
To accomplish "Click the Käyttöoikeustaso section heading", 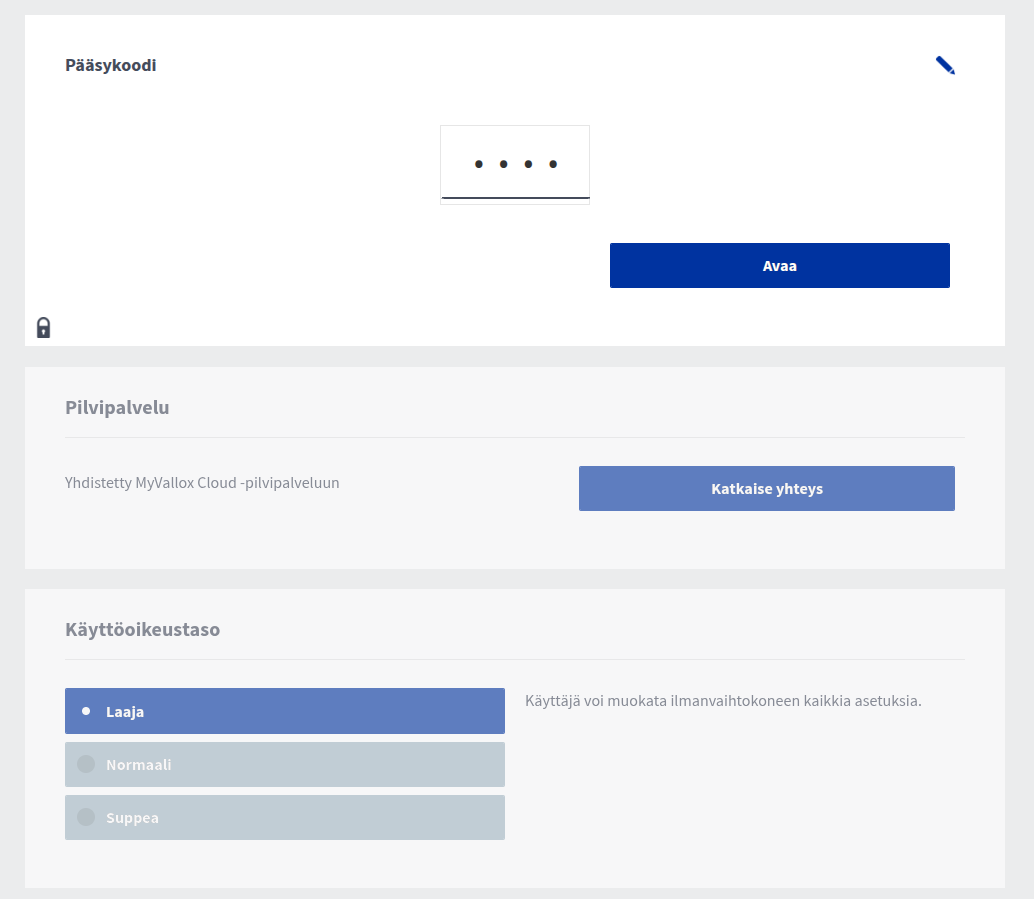I will coord(142,630).
